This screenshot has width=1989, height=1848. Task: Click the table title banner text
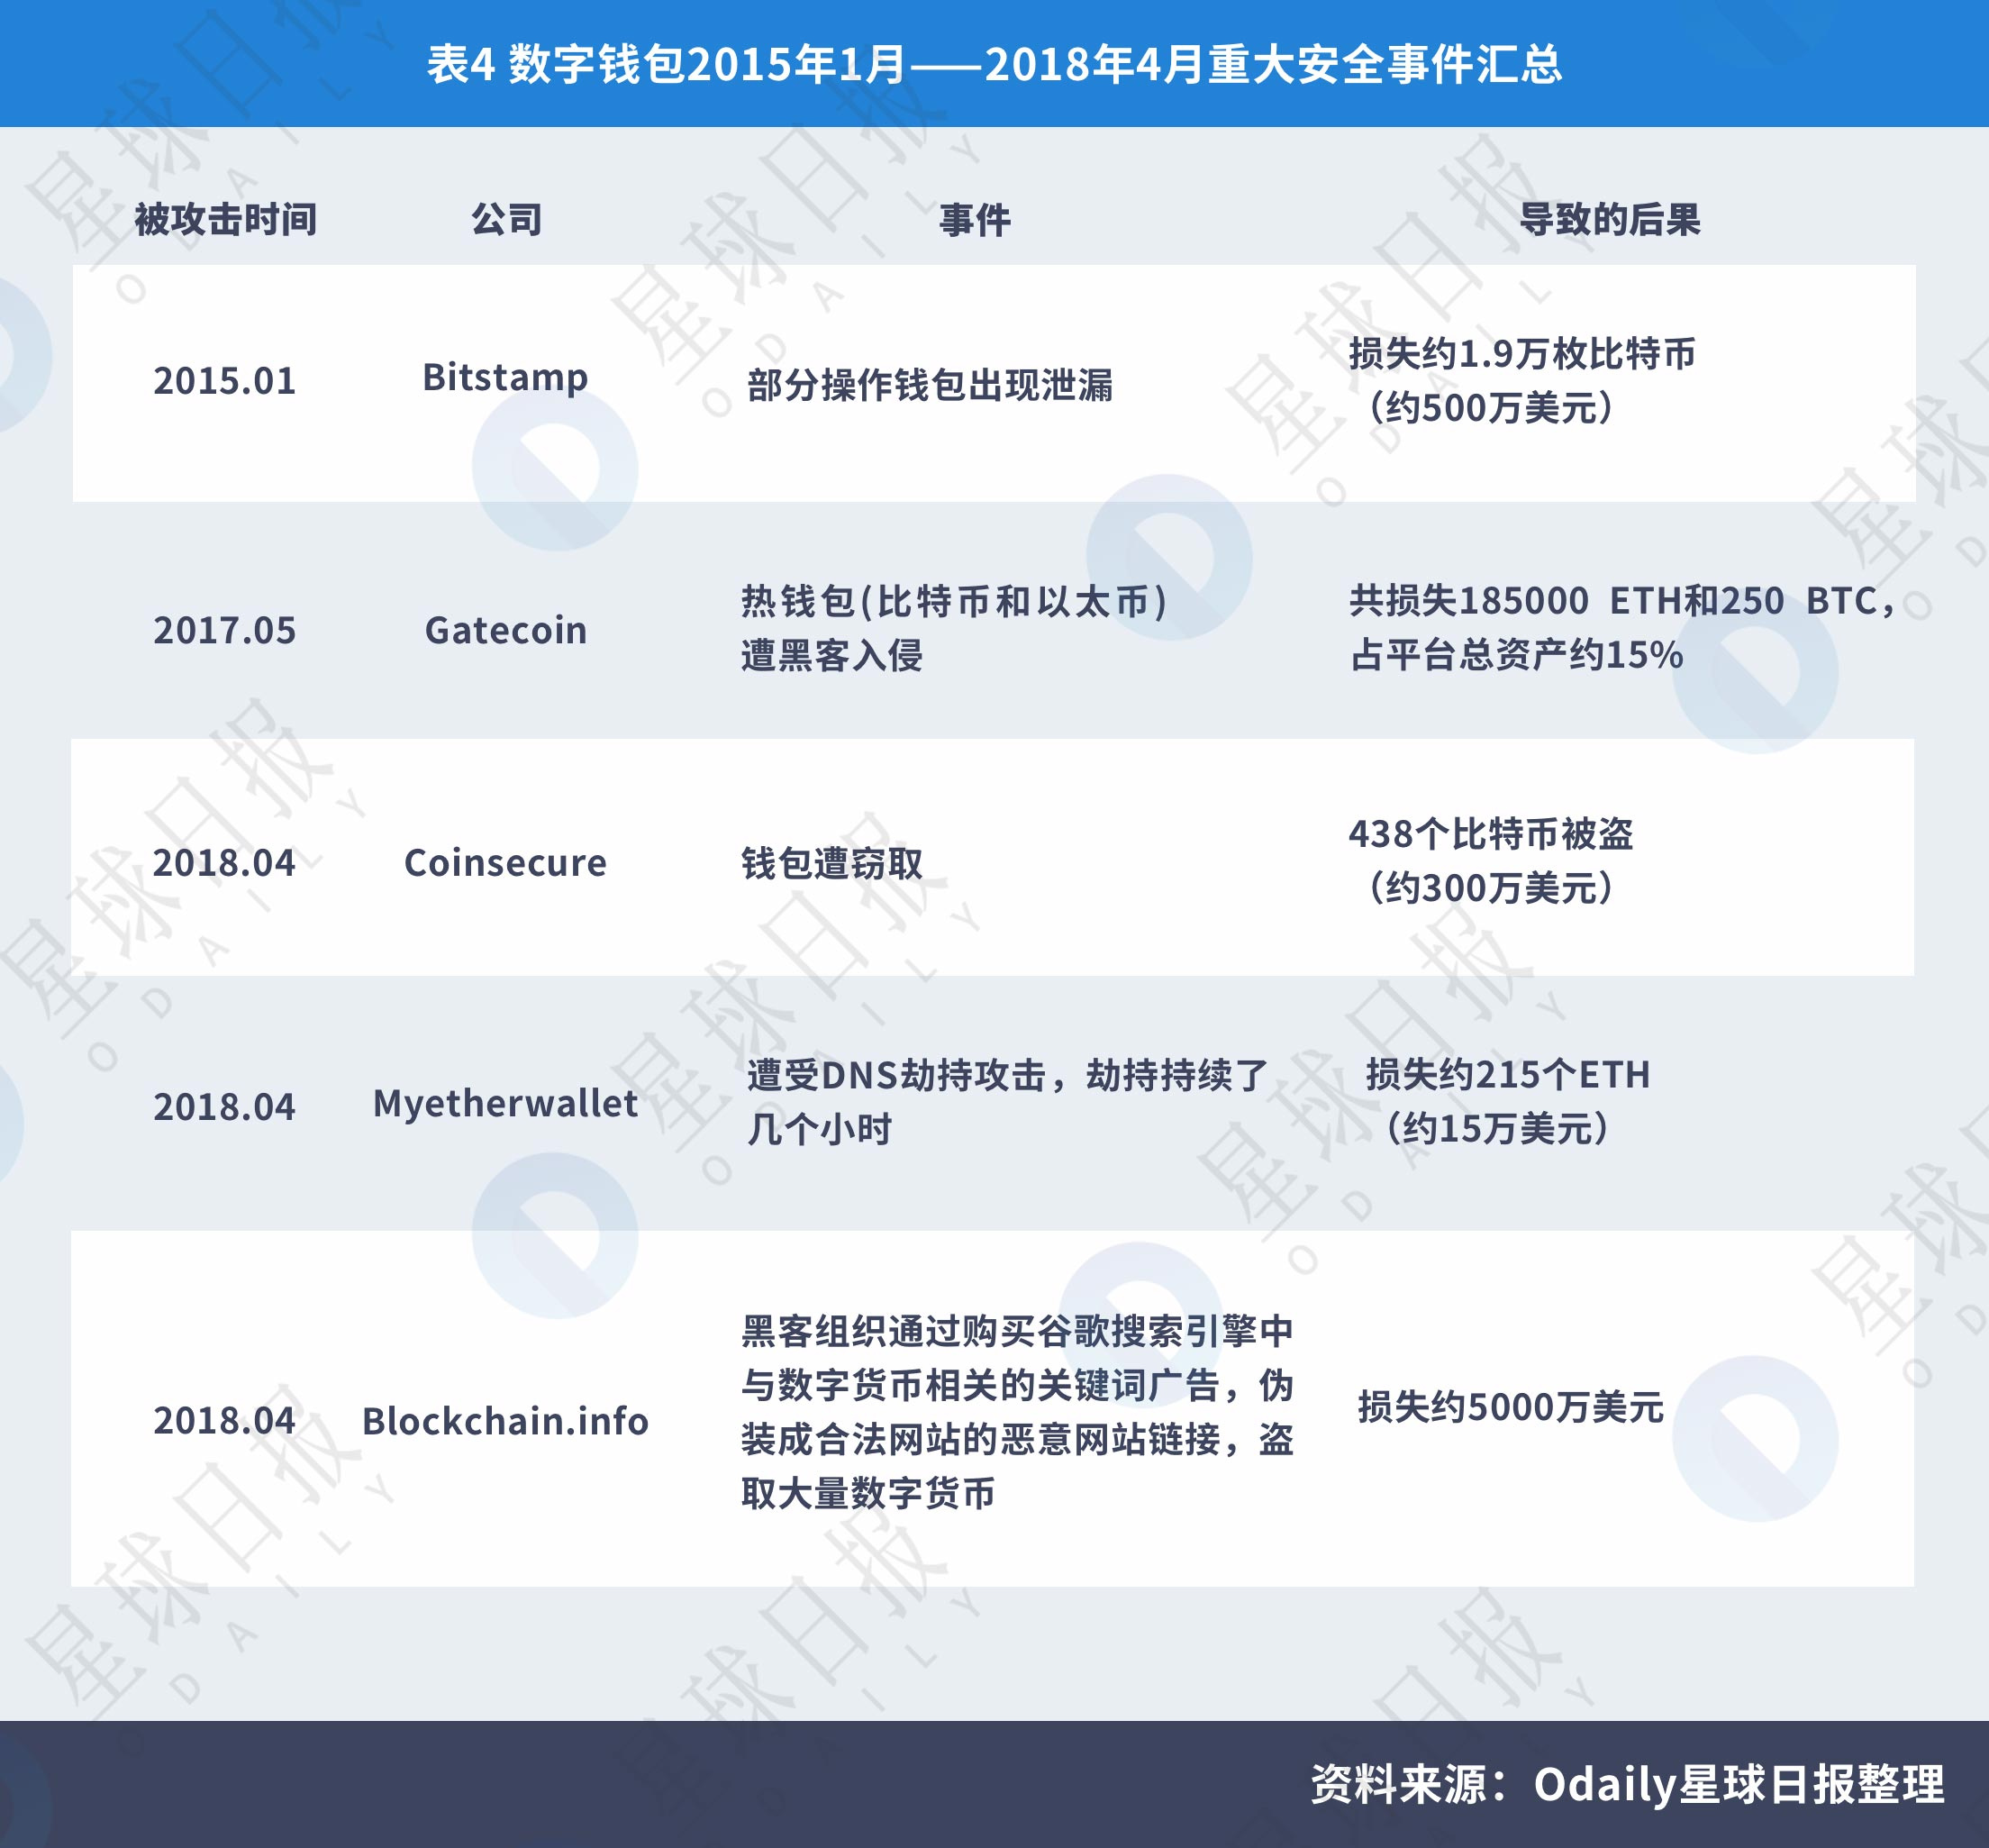[x=994, y=64]
